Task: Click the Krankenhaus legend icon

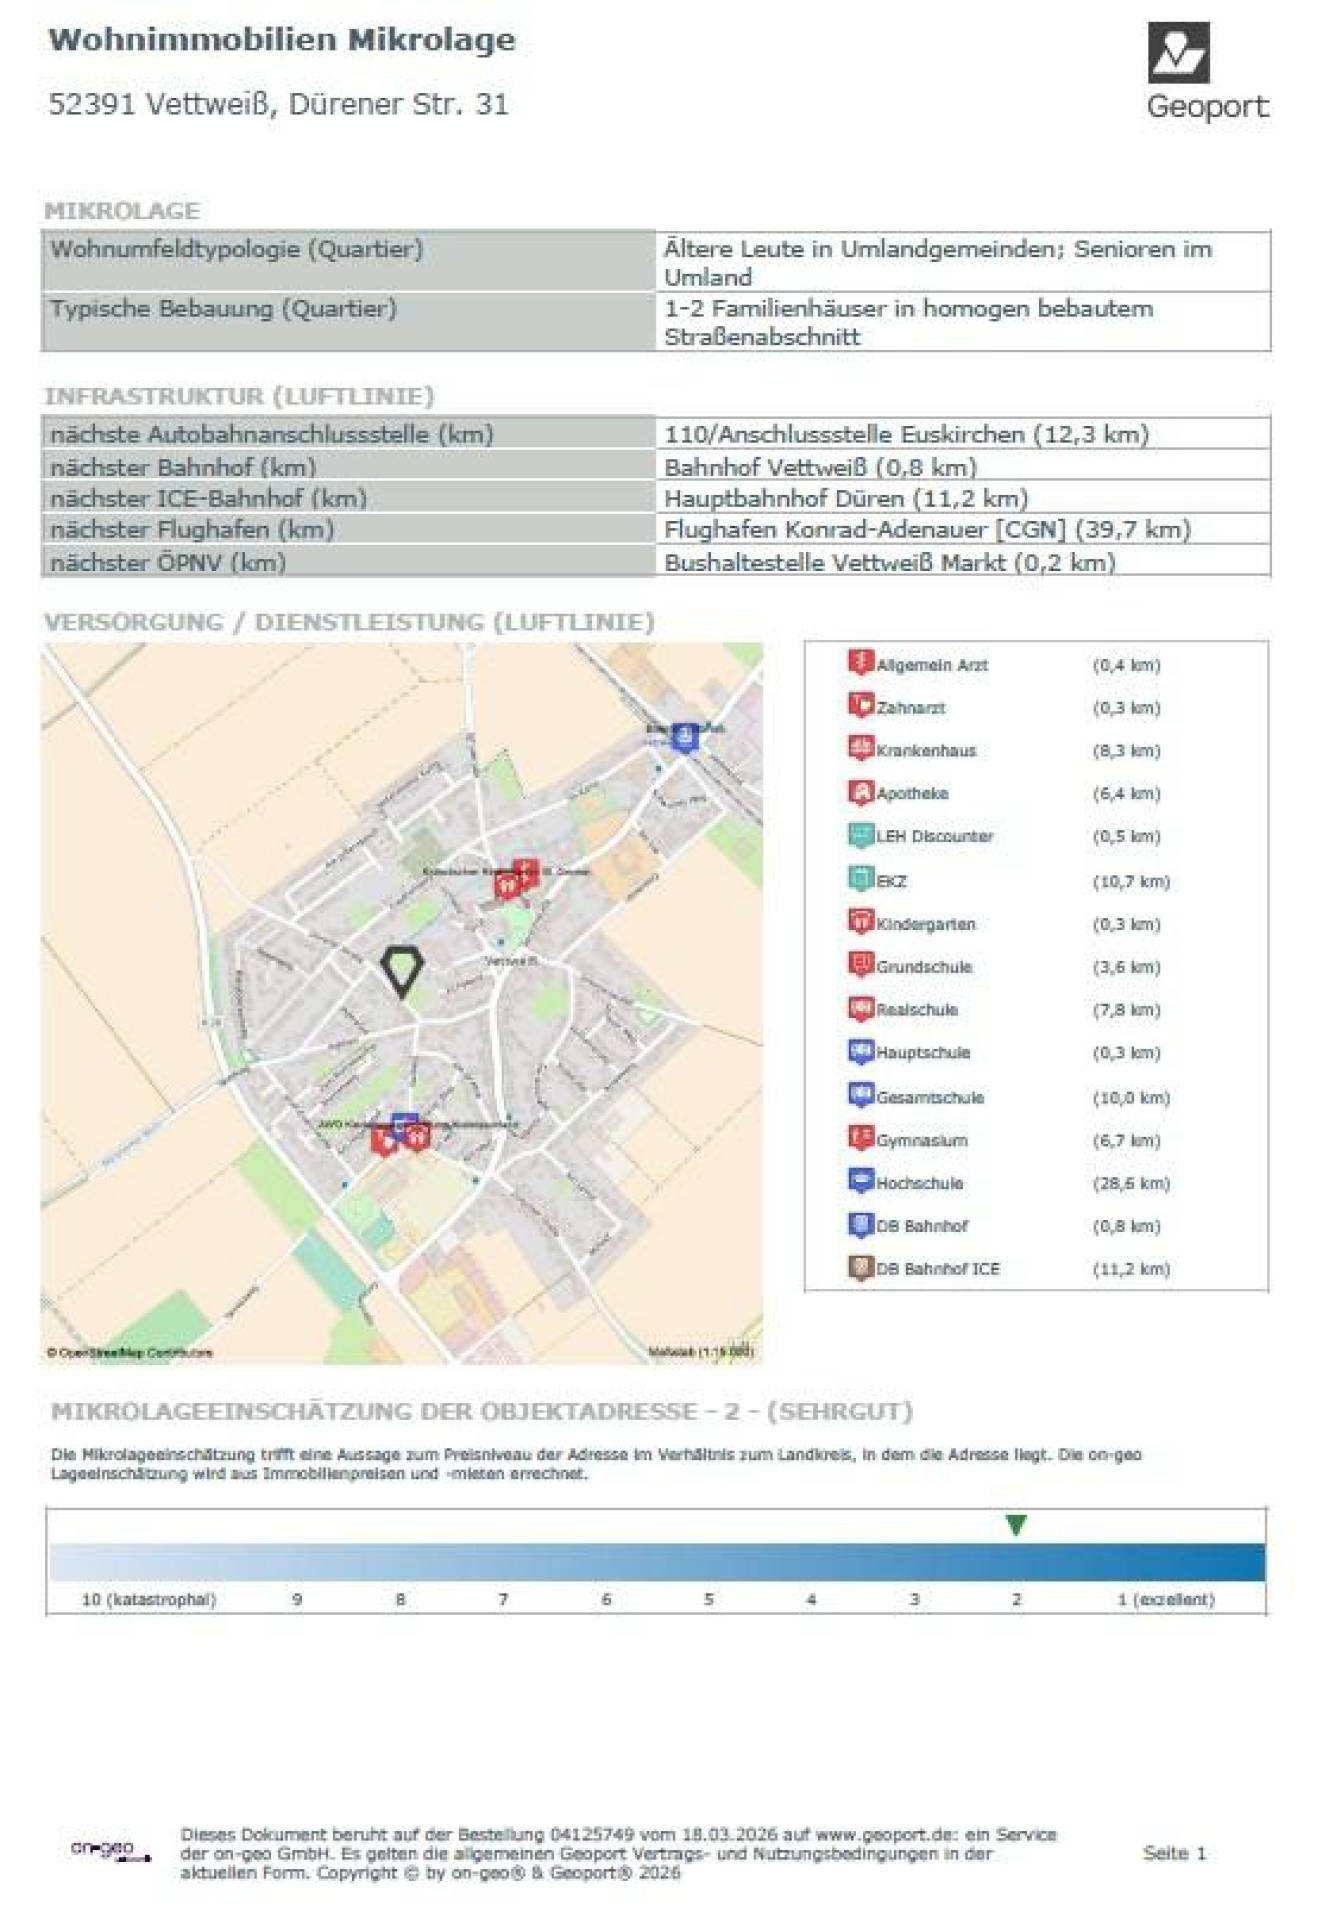Action: 861,748
